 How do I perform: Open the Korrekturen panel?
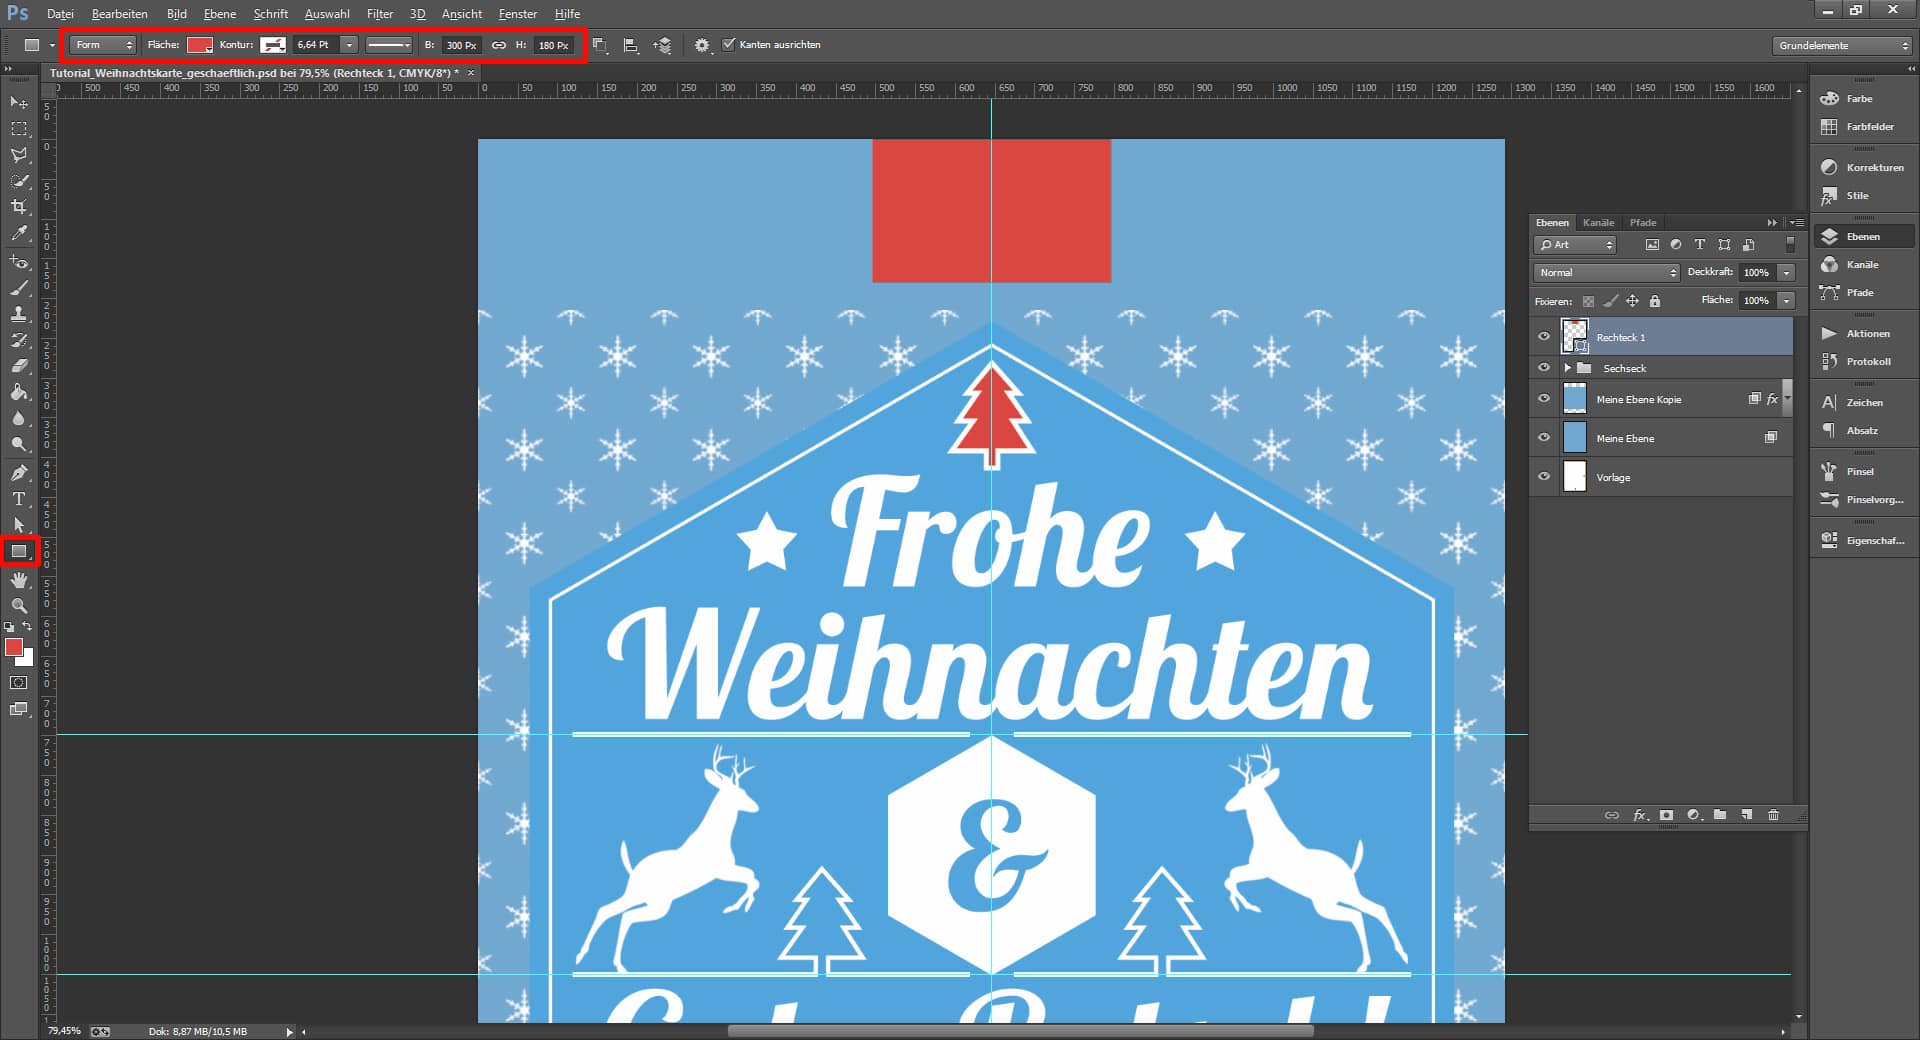[x=1862, y=167]
